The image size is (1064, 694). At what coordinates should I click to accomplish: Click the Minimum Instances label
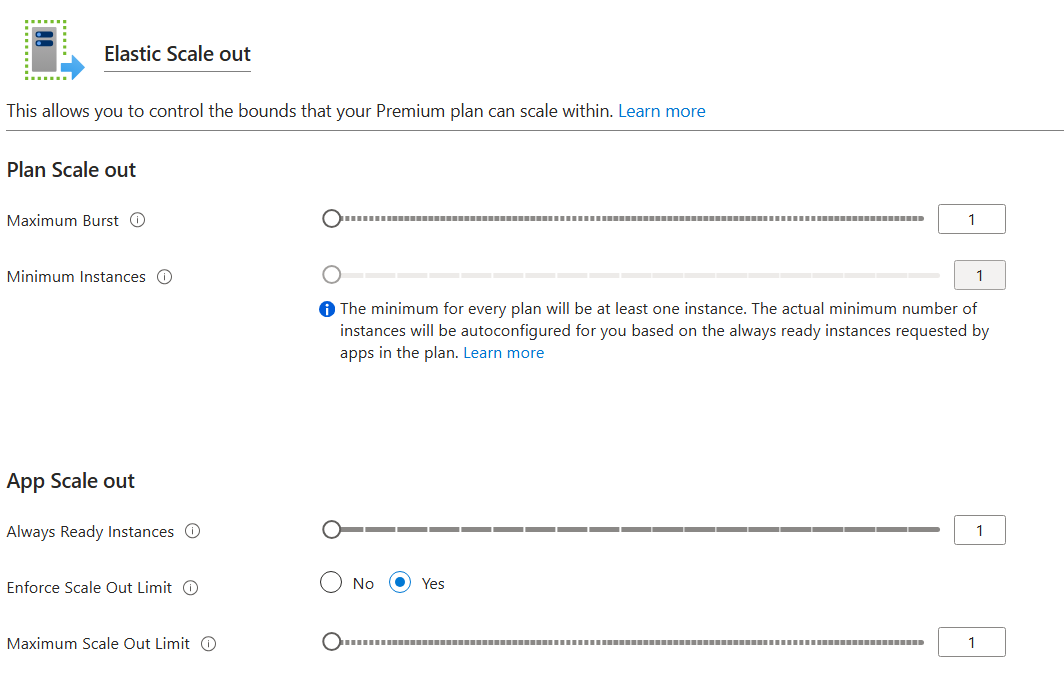click(76, 277)
